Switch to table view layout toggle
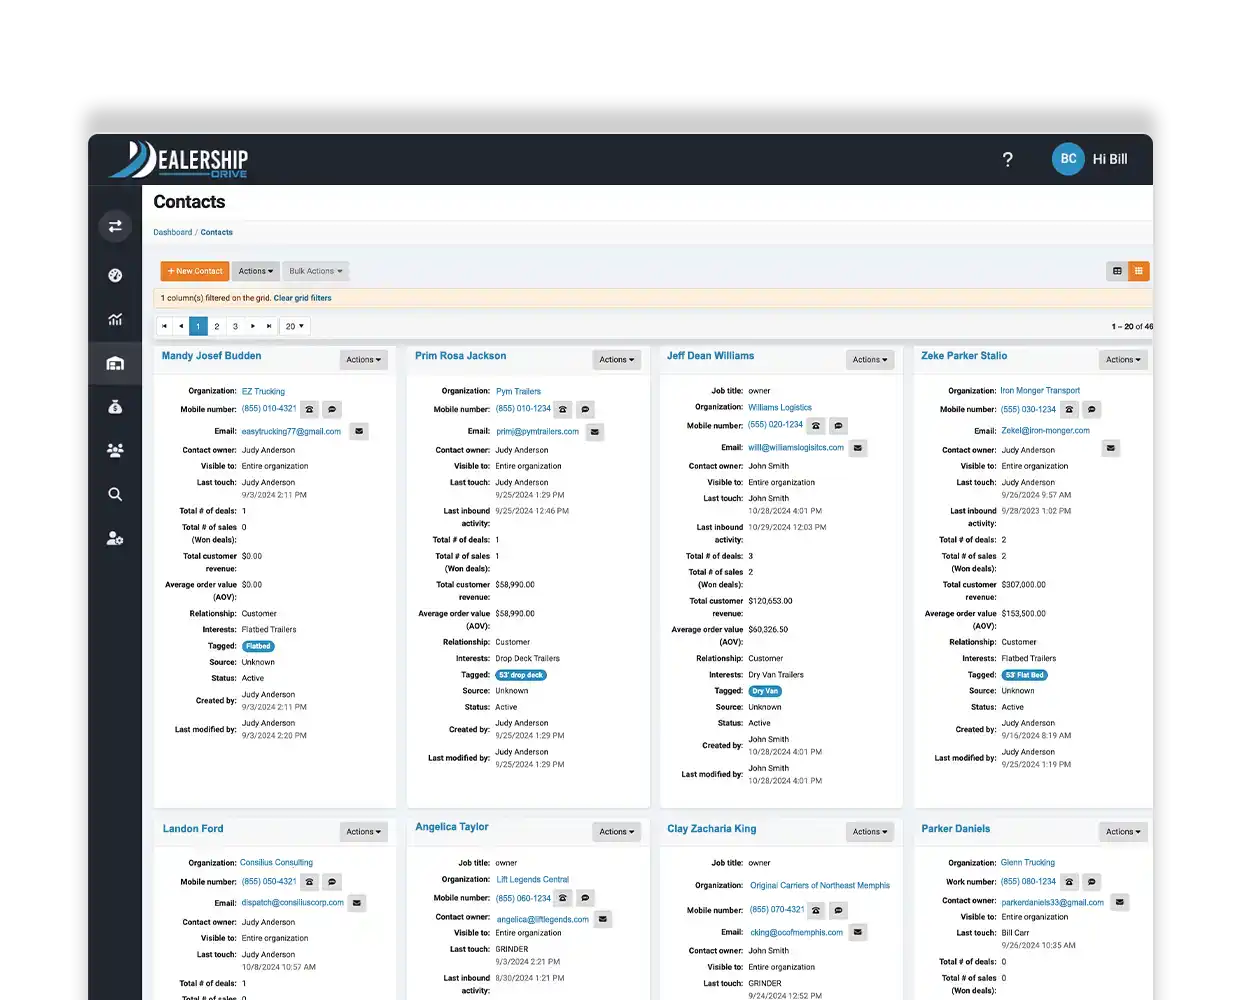 pyautogui.click(x=1116, y=270)
